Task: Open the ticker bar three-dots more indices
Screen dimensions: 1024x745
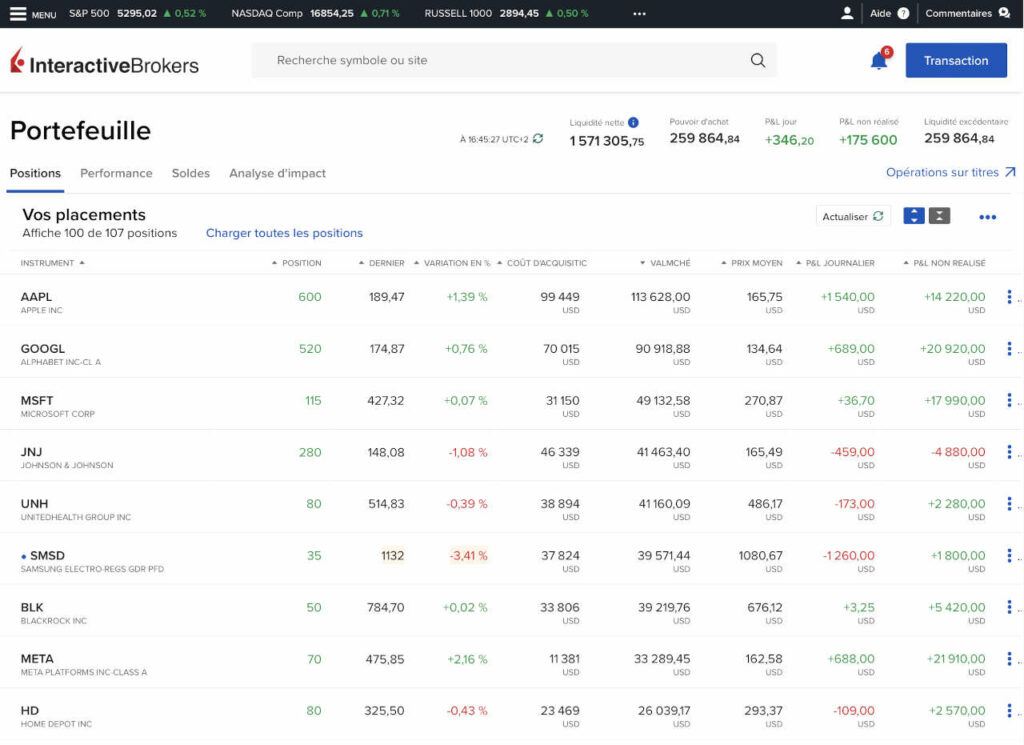Action: pyautogui.click(x=639, y=14)
